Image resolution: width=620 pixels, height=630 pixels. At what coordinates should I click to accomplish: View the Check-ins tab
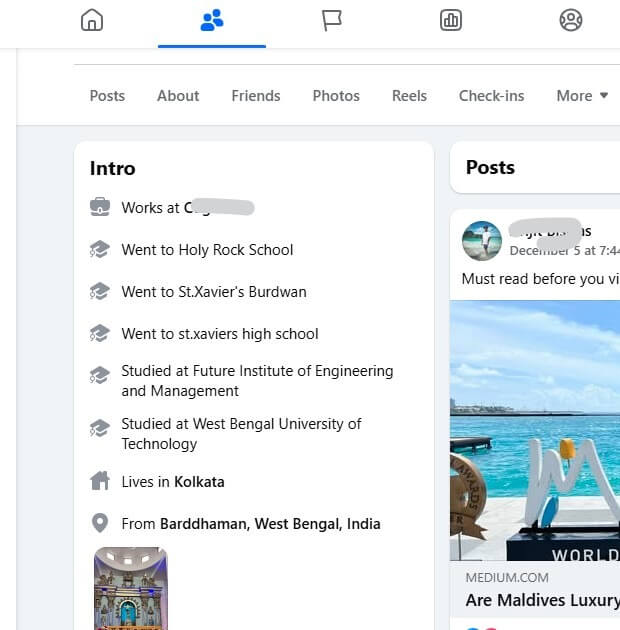click(x=491, y=96)
